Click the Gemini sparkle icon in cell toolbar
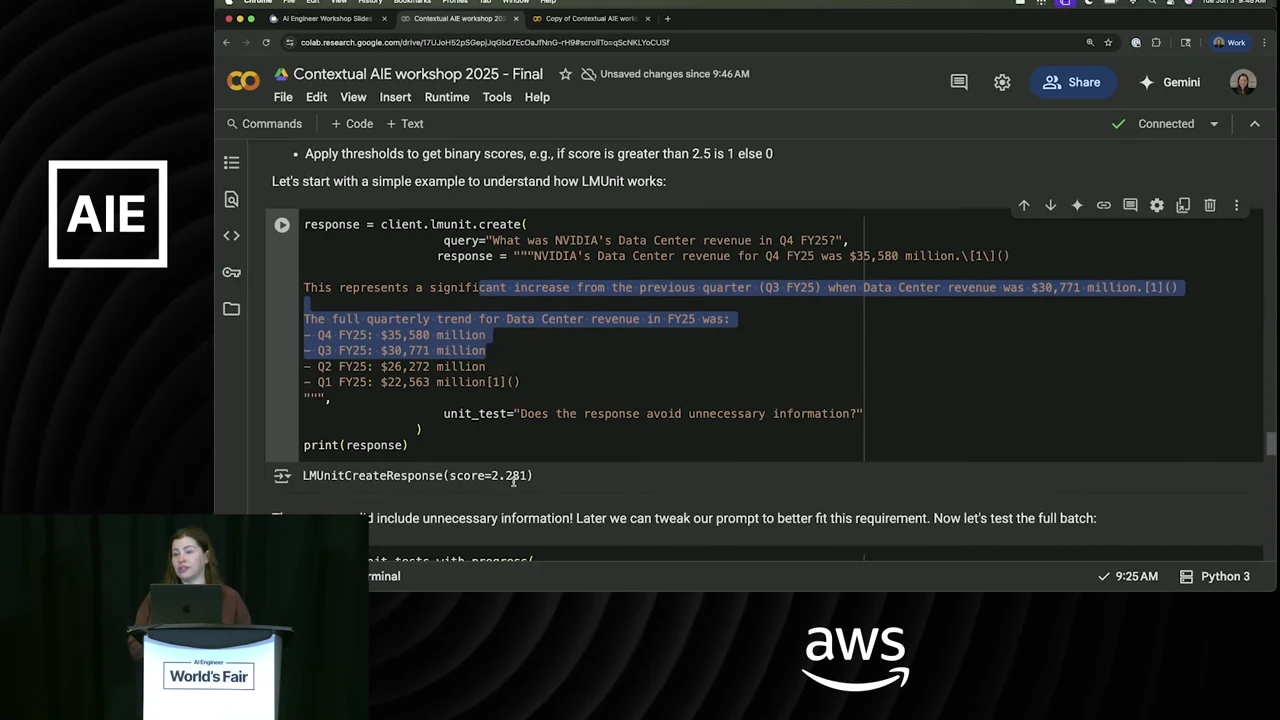The width and height of the screenshot is (1280, 720). coord(1077,205)
